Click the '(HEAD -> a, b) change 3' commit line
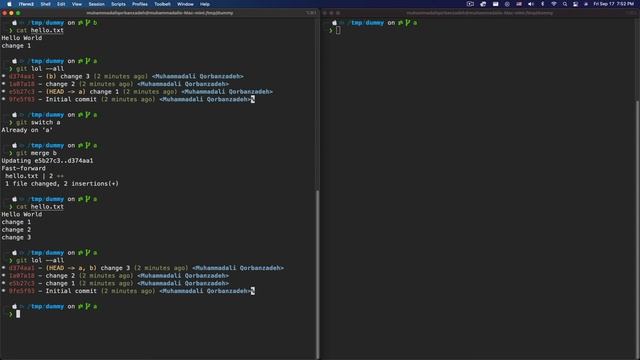640x360 pixels. click(x=142, y=268)
